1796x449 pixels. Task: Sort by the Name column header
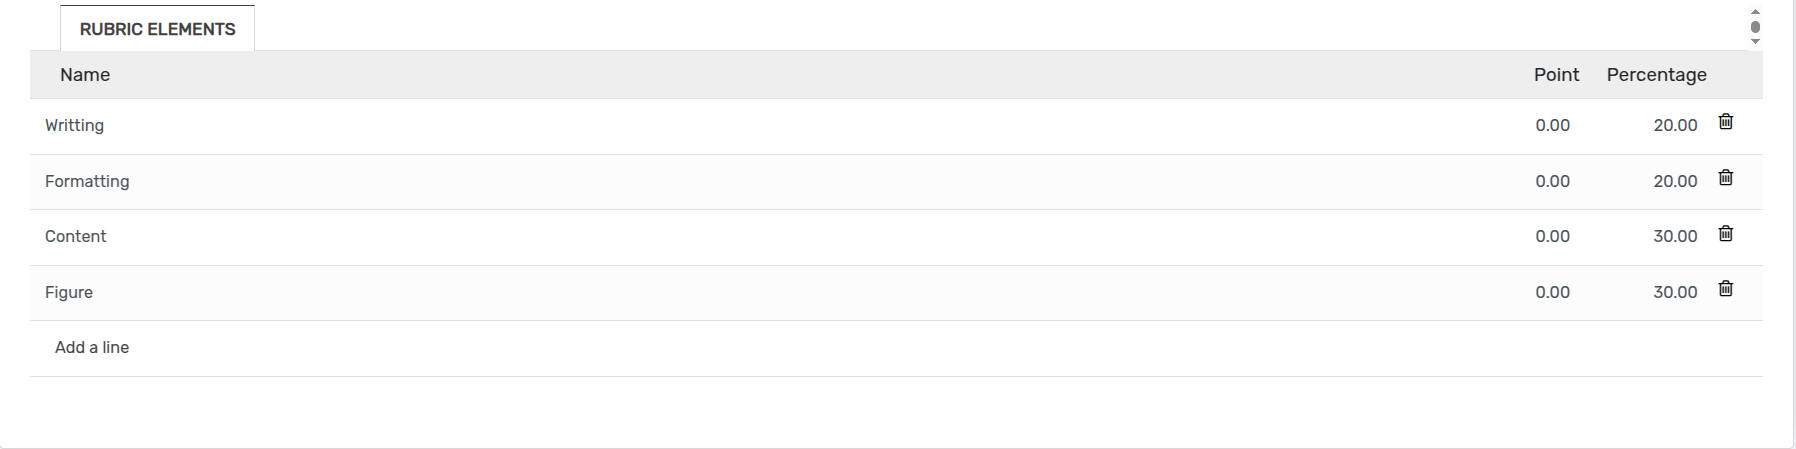pos(85,75)
